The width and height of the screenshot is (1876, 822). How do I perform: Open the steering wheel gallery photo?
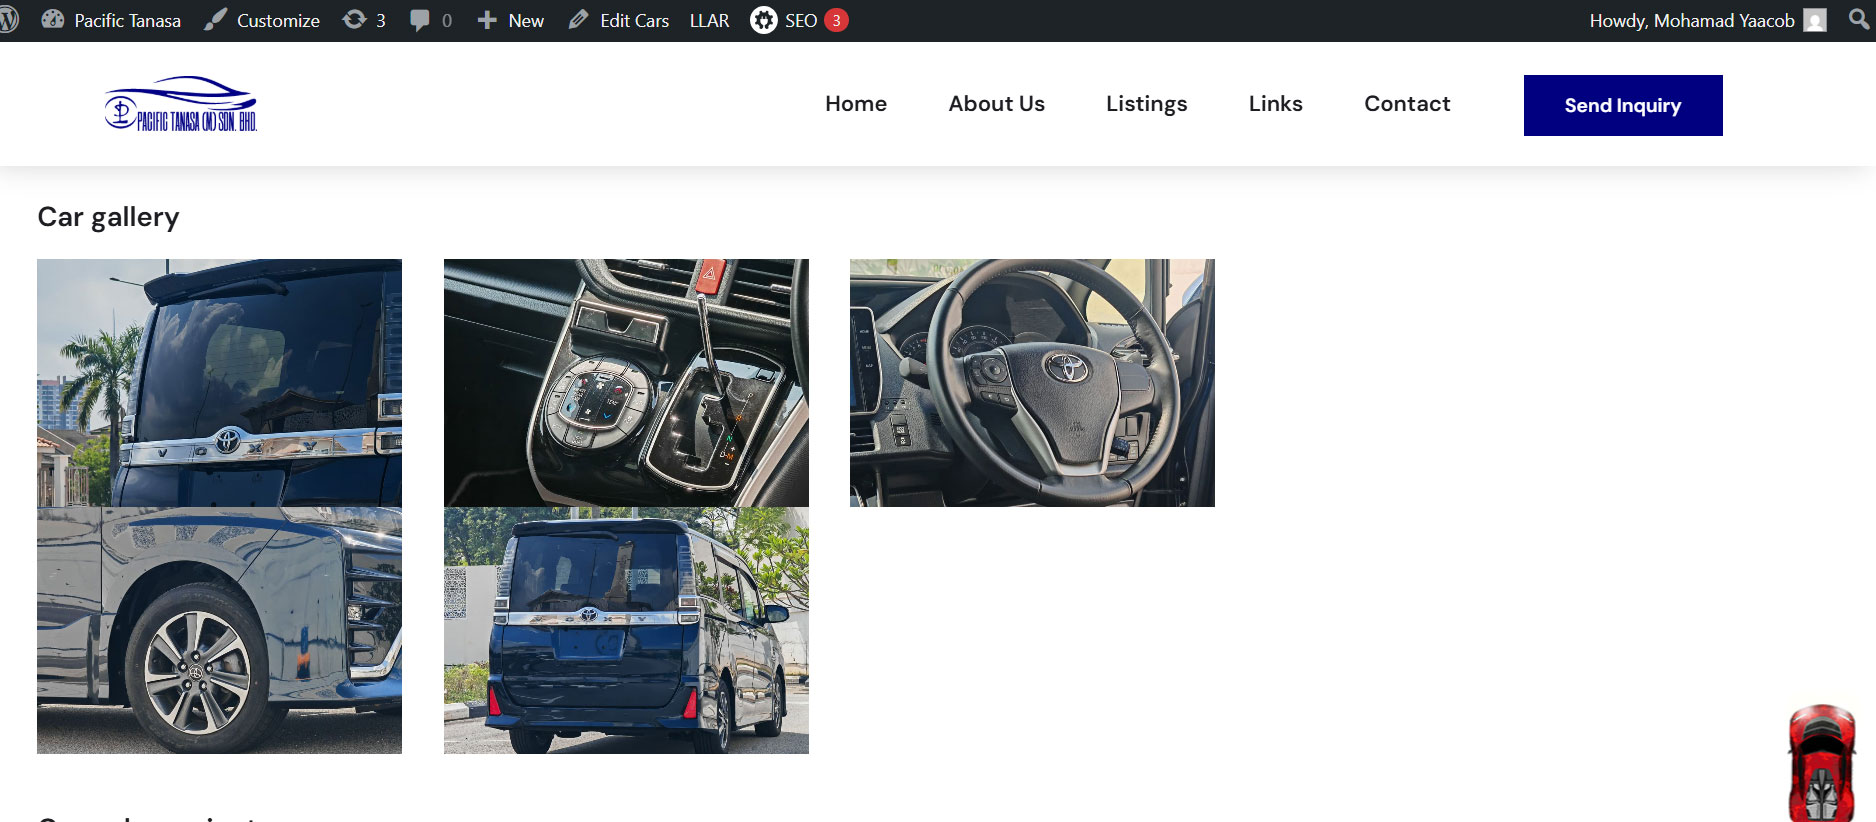pos(1032,383)
